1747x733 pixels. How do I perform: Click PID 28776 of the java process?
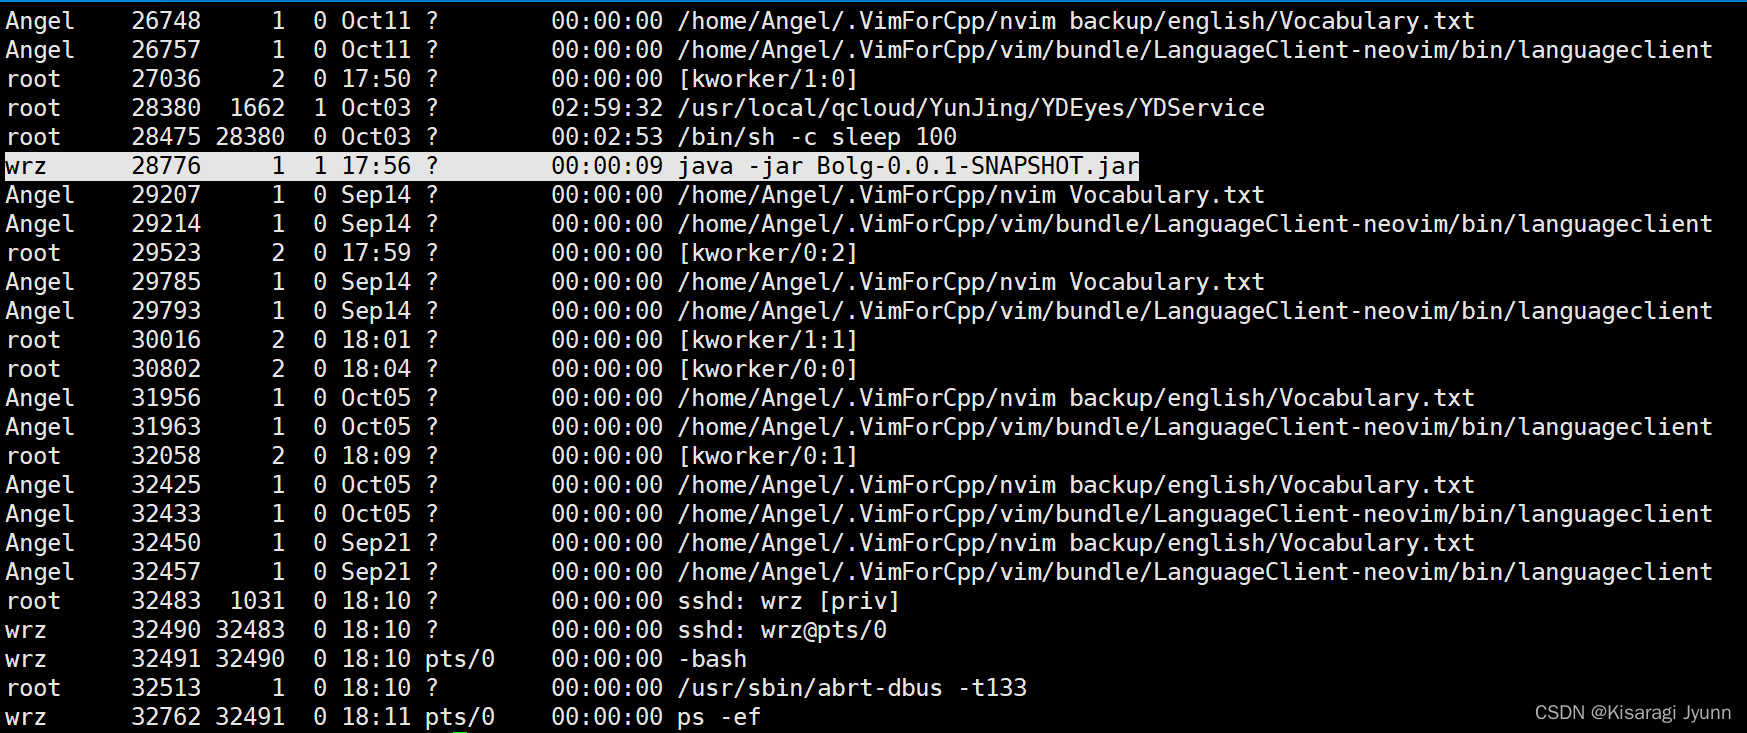(166, 166)
